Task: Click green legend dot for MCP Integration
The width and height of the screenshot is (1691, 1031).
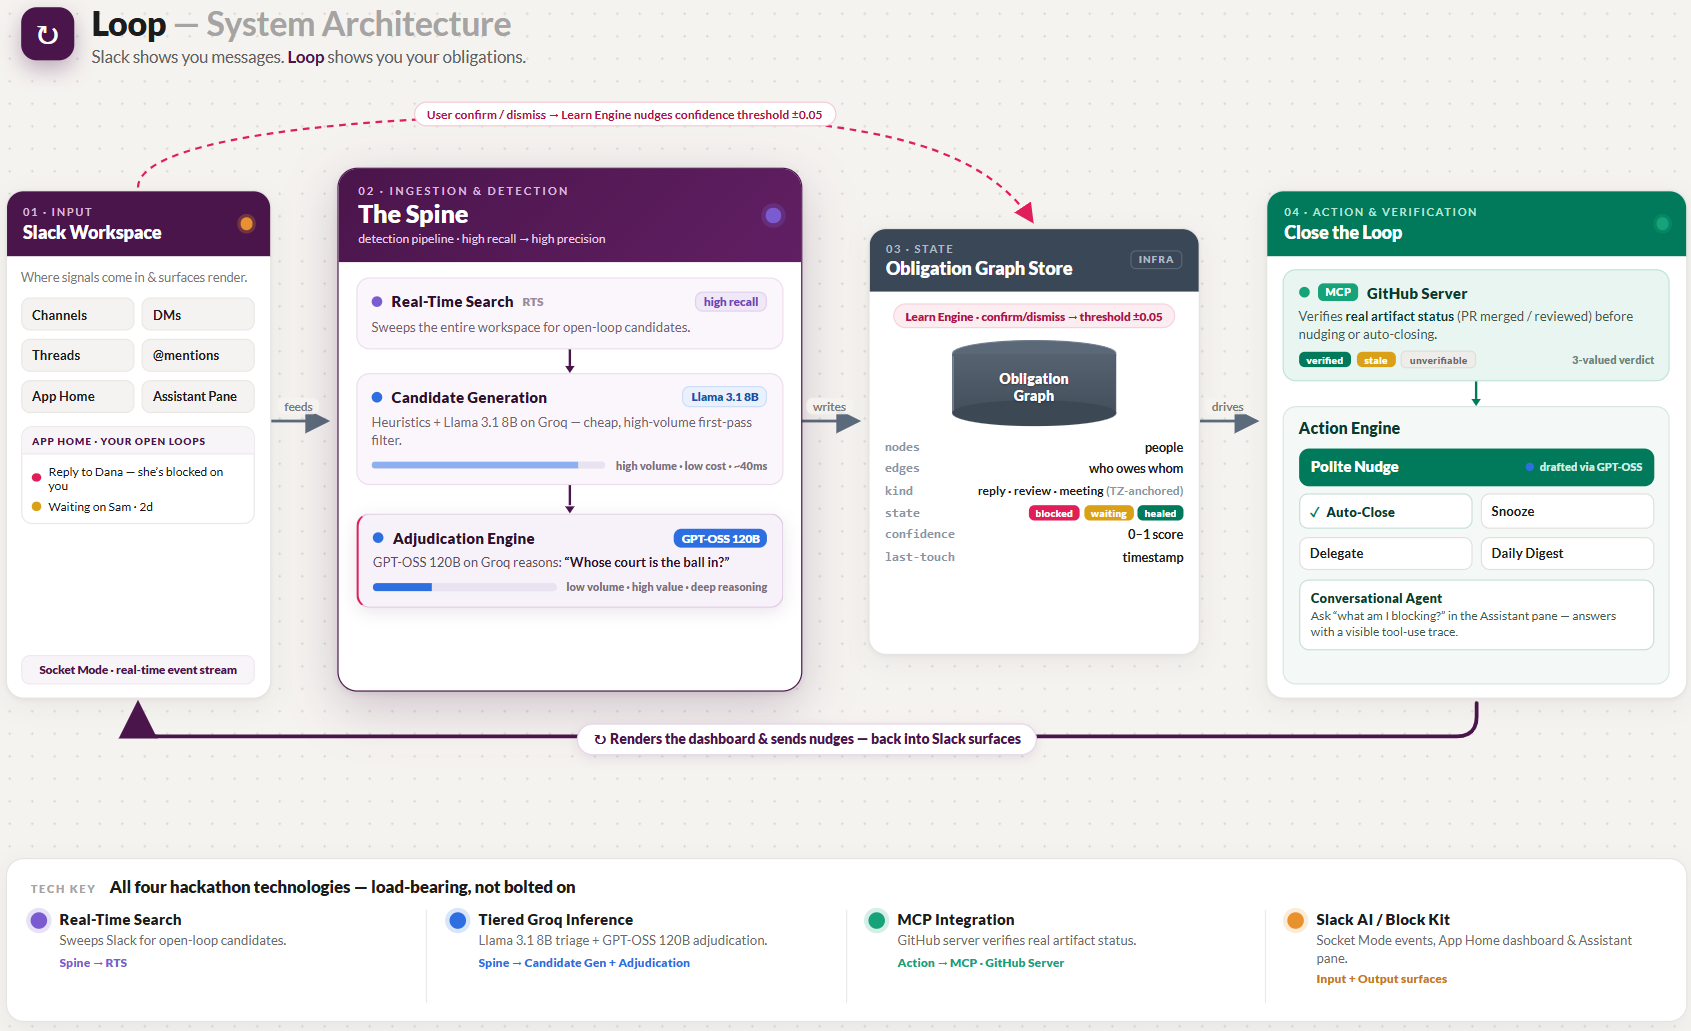Action: click(877, 920)
